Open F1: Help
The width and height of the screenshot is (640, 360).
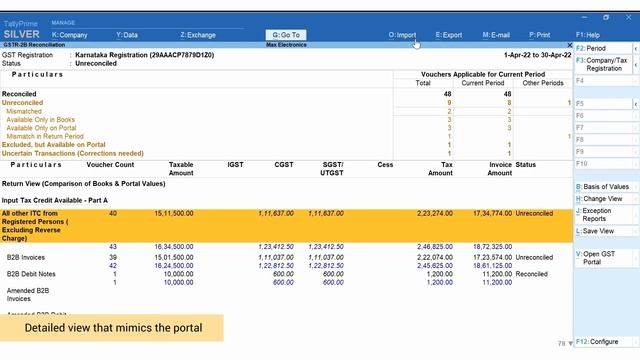(588, 35)
